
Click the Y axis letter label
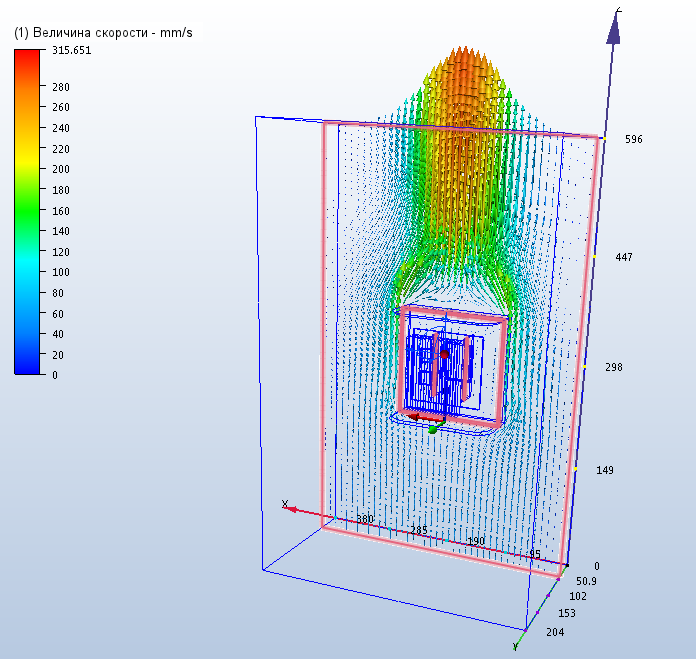[x=515, y=646]
